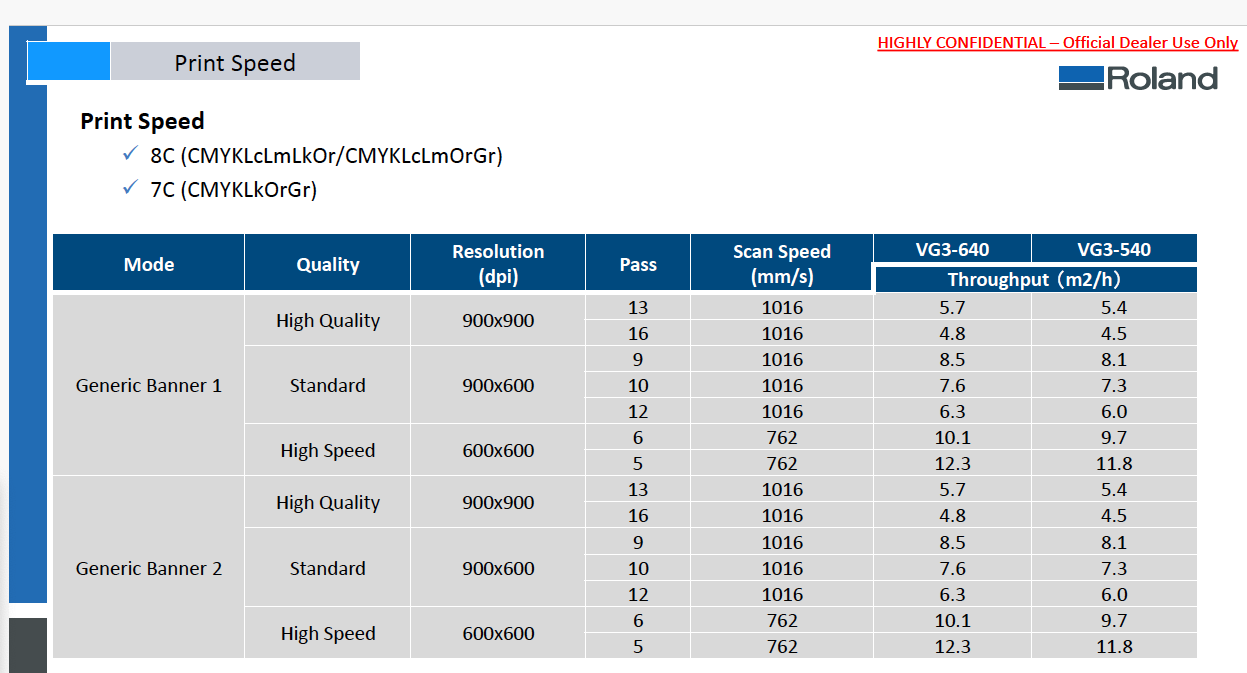Select '6.0' throughput in Generic Banner 1
This screenshot has width=1247, height=673.
pyautogui.click(x=1114, y=411)
